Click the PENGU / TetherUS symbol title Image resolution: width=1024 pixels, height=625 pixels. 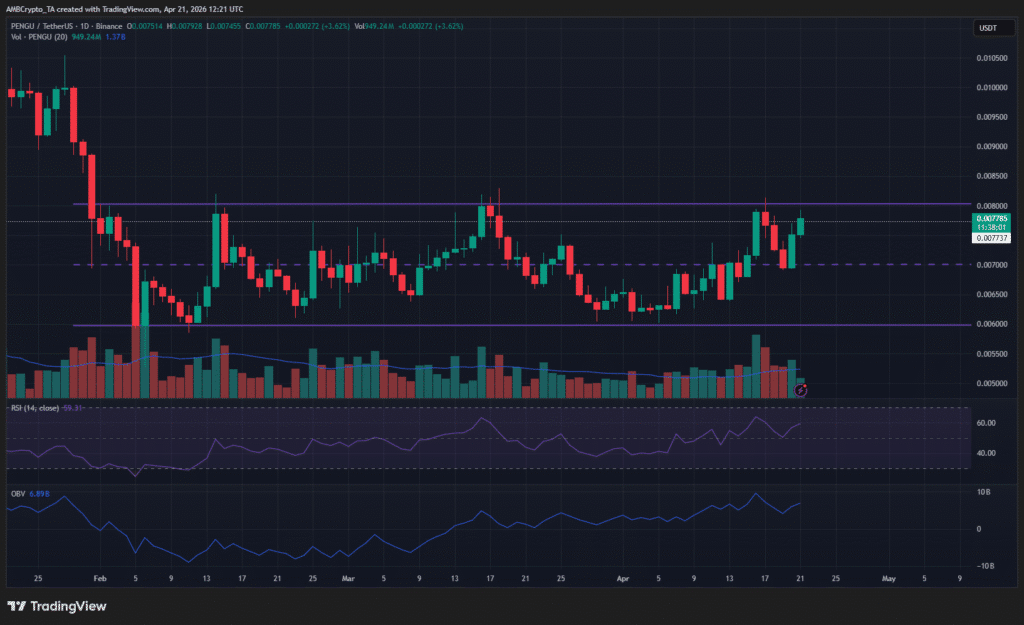click(66, 26)
